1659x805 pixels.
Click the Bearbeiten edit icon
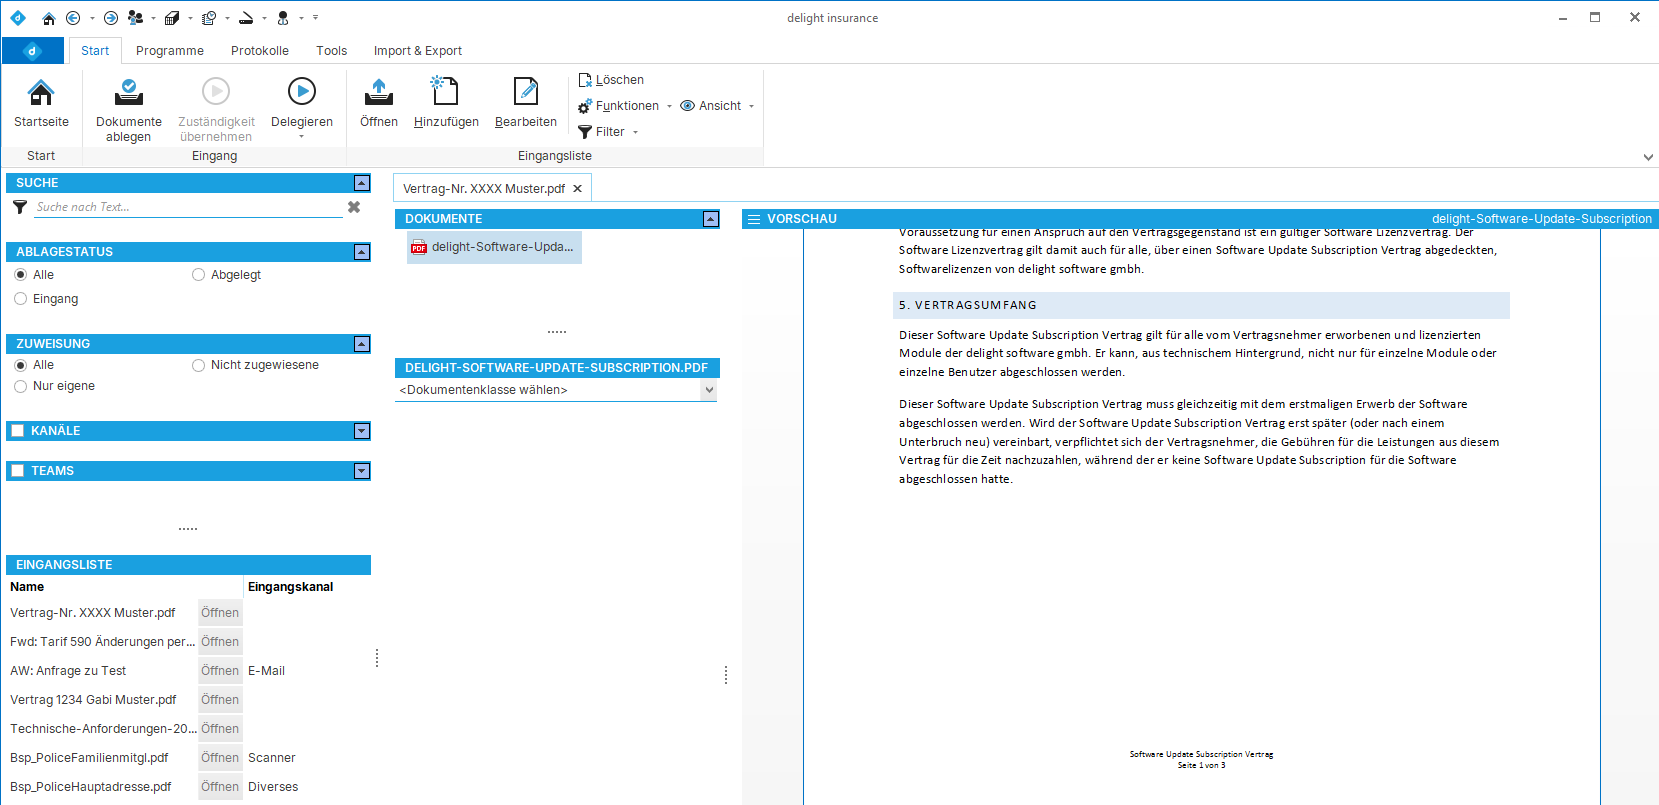click(525, 93)
